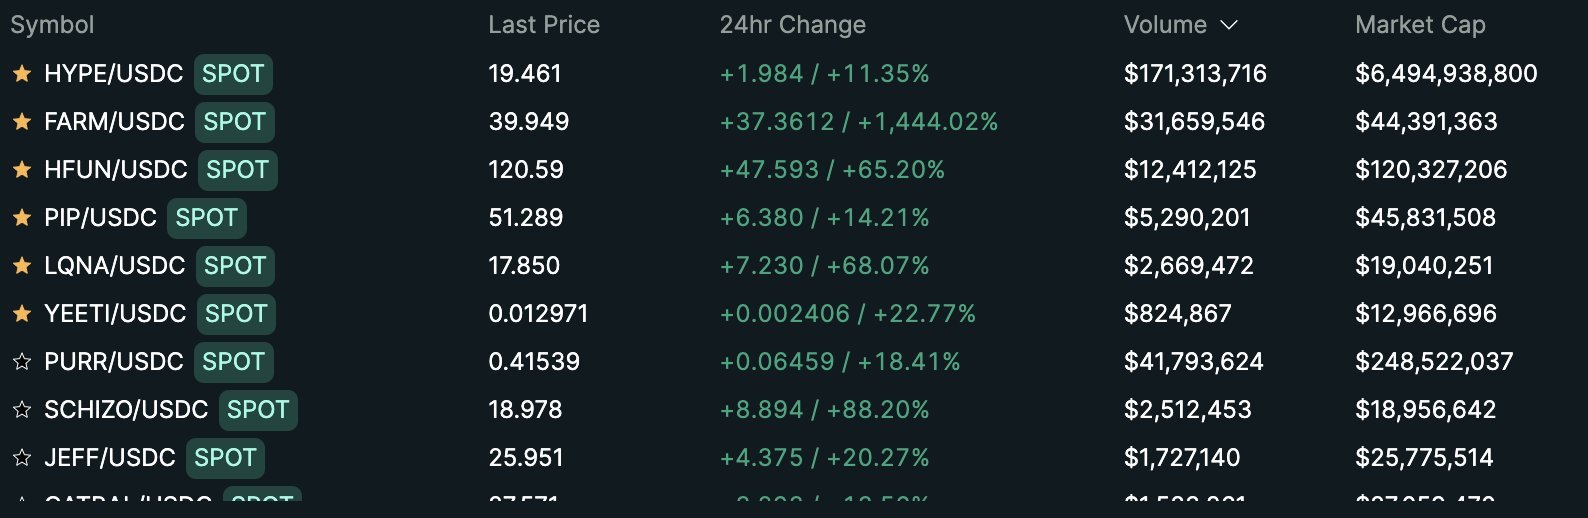Click the Last Price column header
The width and height of the screenshot is (1588, 518).
point(544,25)
